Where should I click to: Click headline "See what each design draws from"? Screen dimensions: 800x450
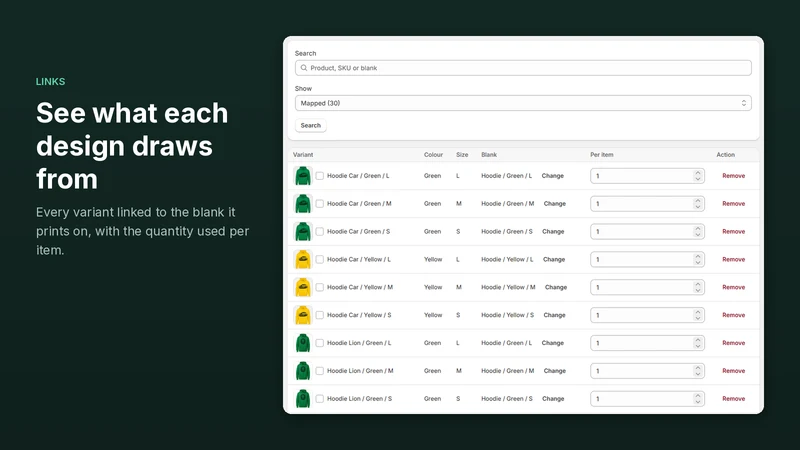coord(132,146)
